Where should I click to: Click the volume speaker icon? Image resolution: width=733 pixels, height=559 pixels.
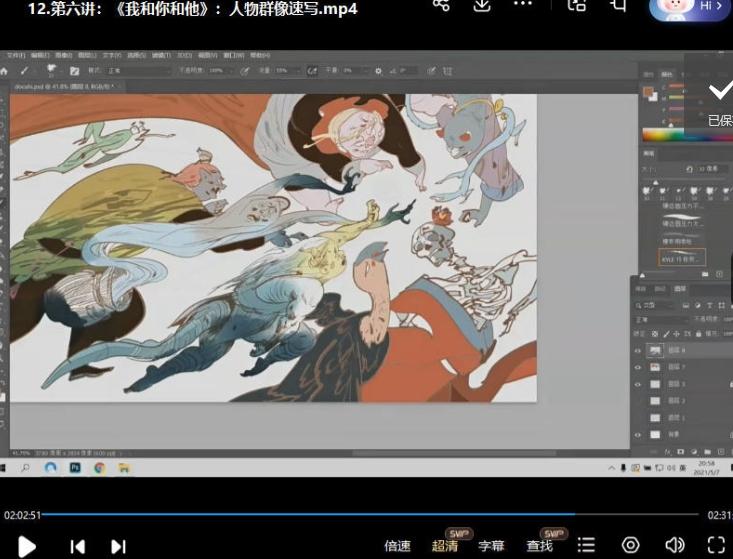(x=675, y=545)
